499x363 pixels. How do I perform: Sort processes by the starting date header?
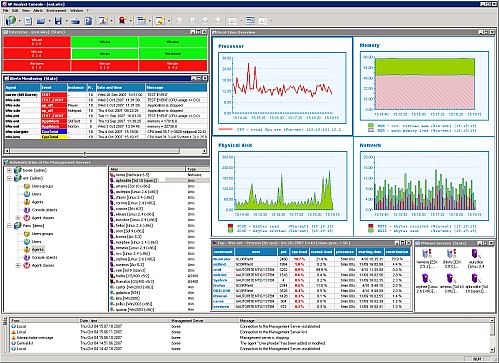point(370,252)
